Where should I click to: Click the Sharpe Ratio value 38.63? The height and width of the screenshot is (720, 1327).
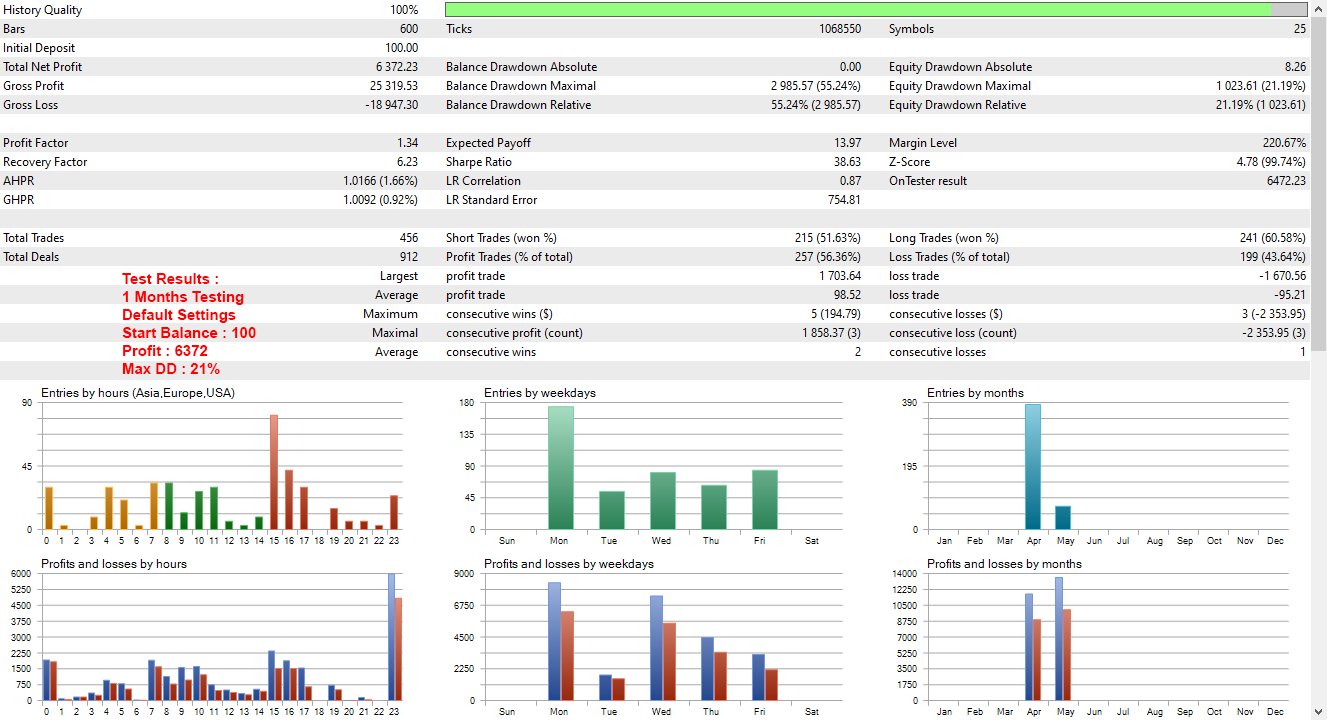pos(847,162)
